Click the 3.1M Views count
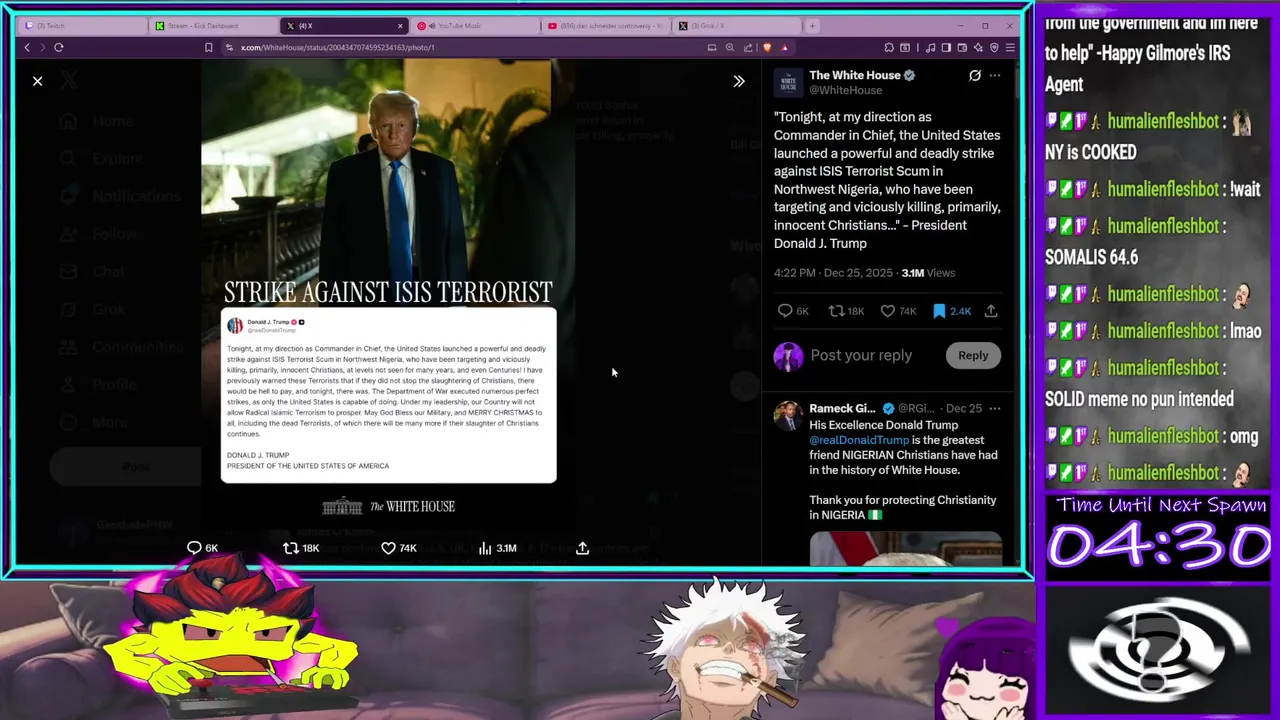 point(928,273)
